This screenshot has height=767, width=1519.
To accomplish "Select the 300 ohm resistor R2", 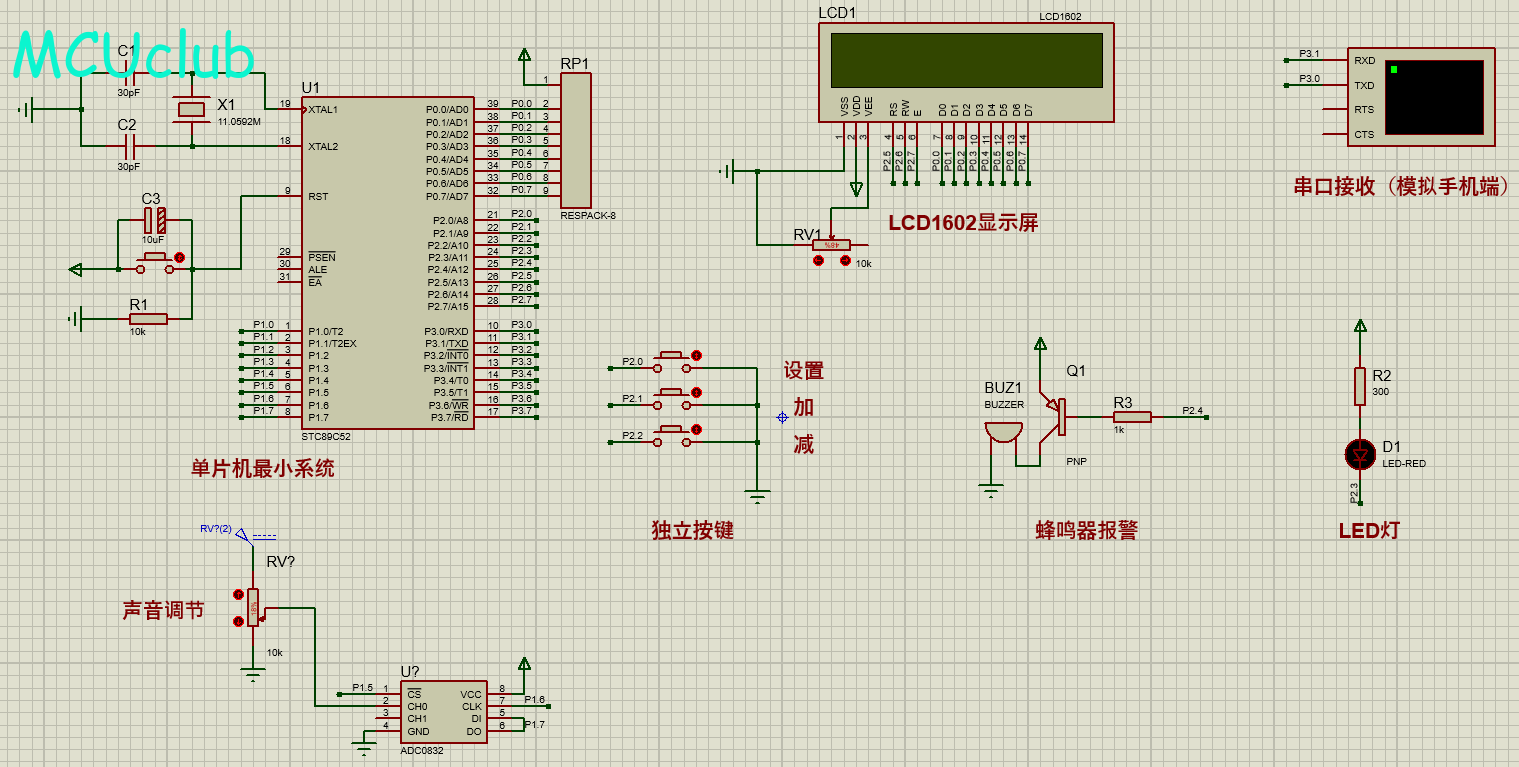I will coord(1359,386).
